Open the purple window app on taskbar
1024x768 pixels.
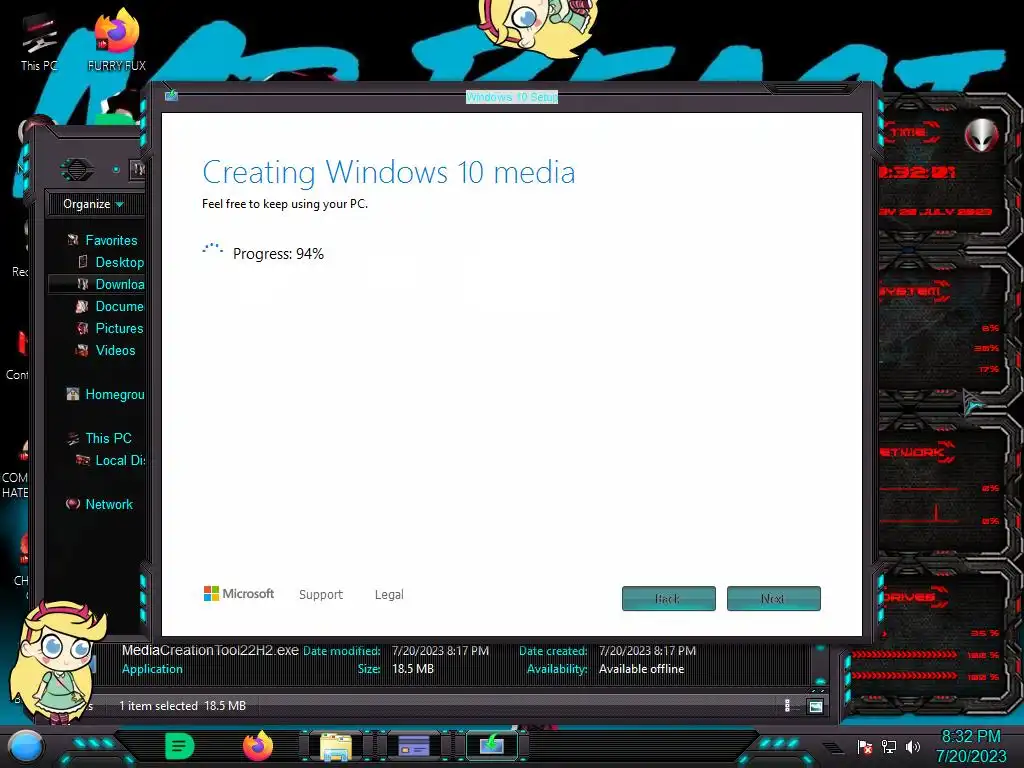tap(414, 746)
